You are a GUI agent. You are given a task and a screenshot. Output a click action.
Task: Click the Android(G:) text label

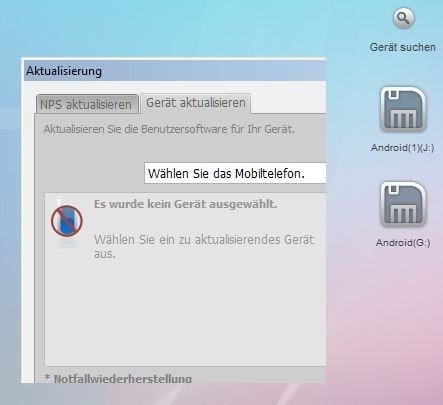[x=403, y=242]
